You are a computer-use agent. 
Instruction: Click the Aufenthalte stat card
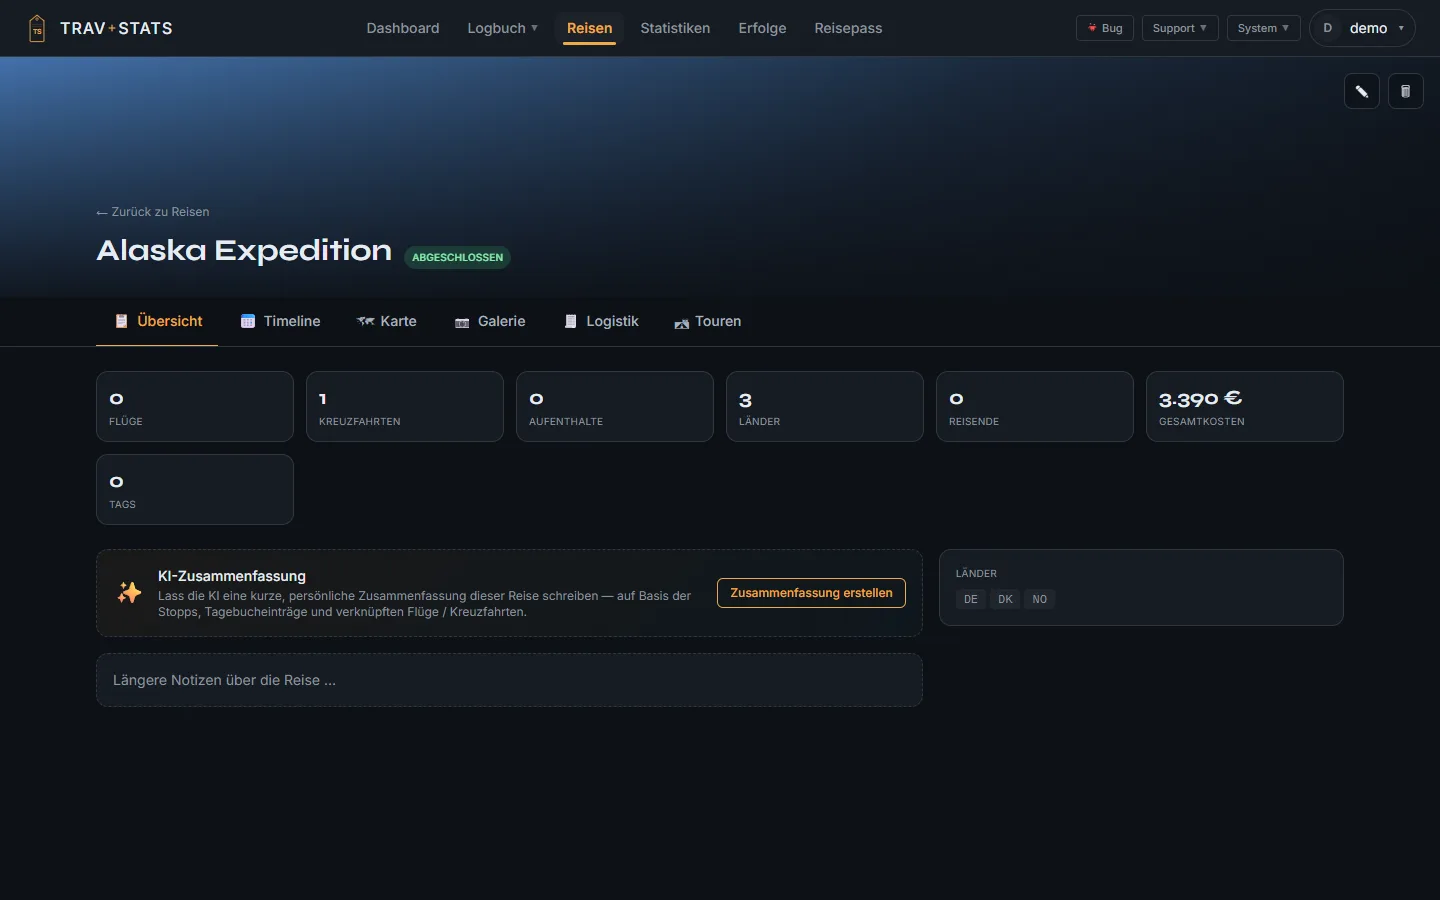[x=615, y=407]
